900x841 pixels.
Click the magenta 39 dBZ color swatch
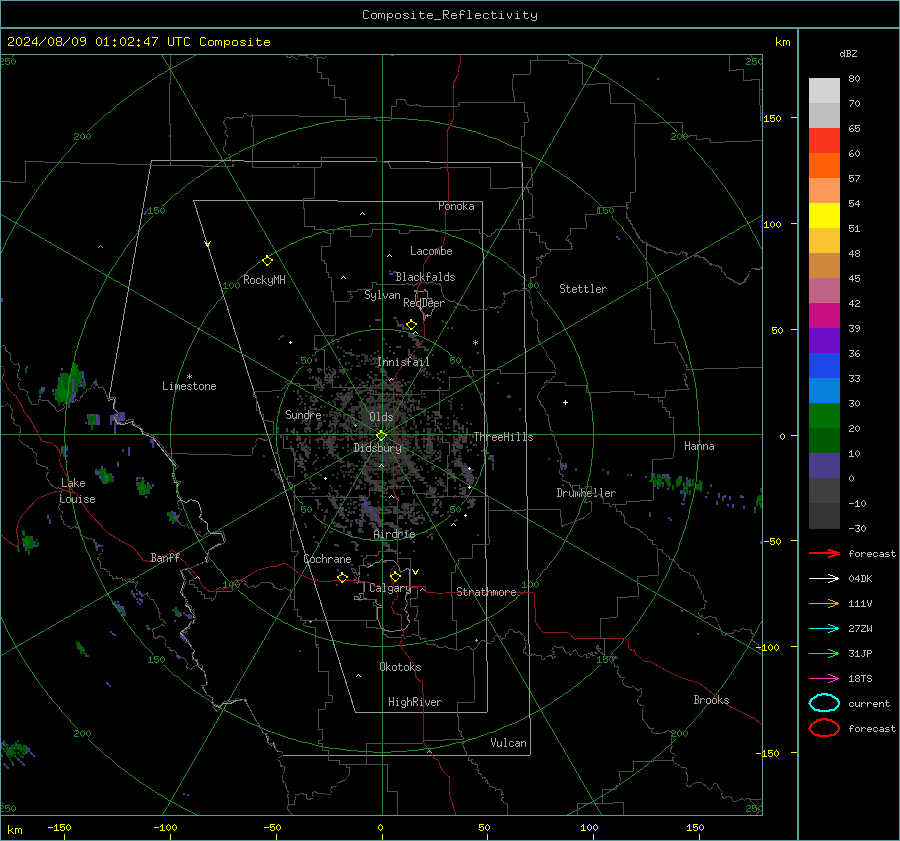point(824,316)
